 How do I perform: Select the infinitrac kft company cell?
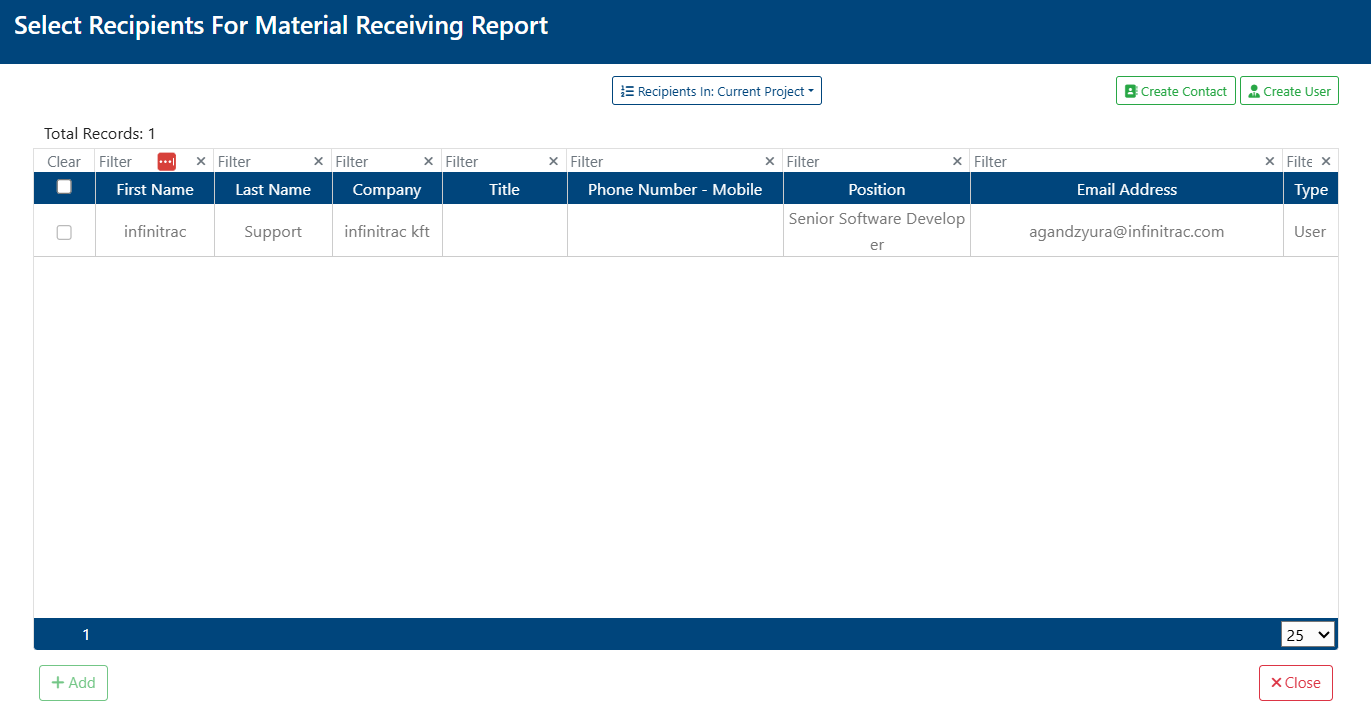(x=387, y=231)
